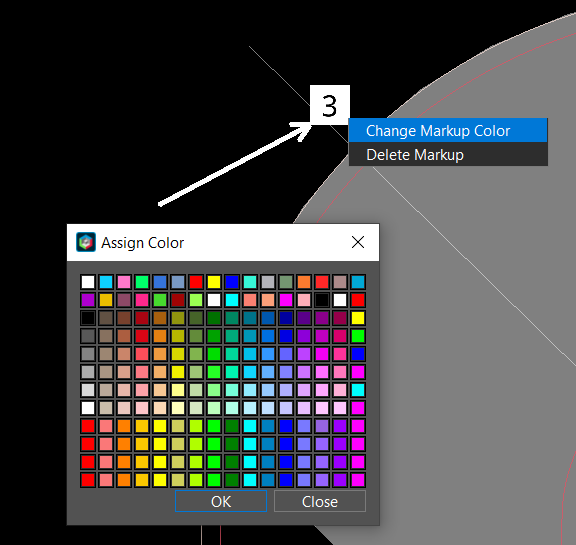Pick the red swatch in bottom-left corner
576x545 pixels.
88,480
